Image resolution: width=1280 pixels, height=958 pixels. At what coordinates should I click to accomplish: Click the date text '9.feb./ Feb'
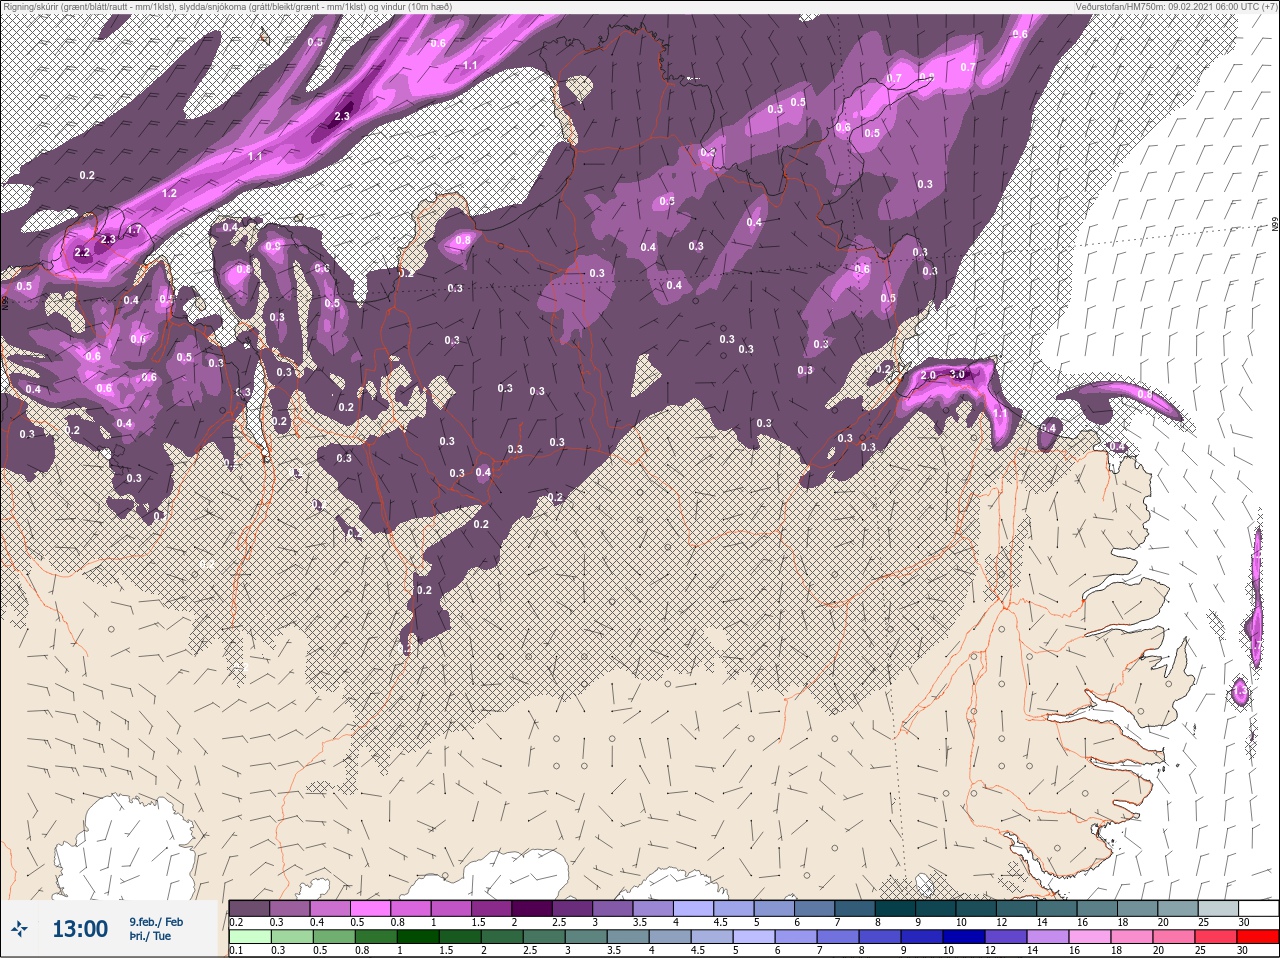coord(155,921)
